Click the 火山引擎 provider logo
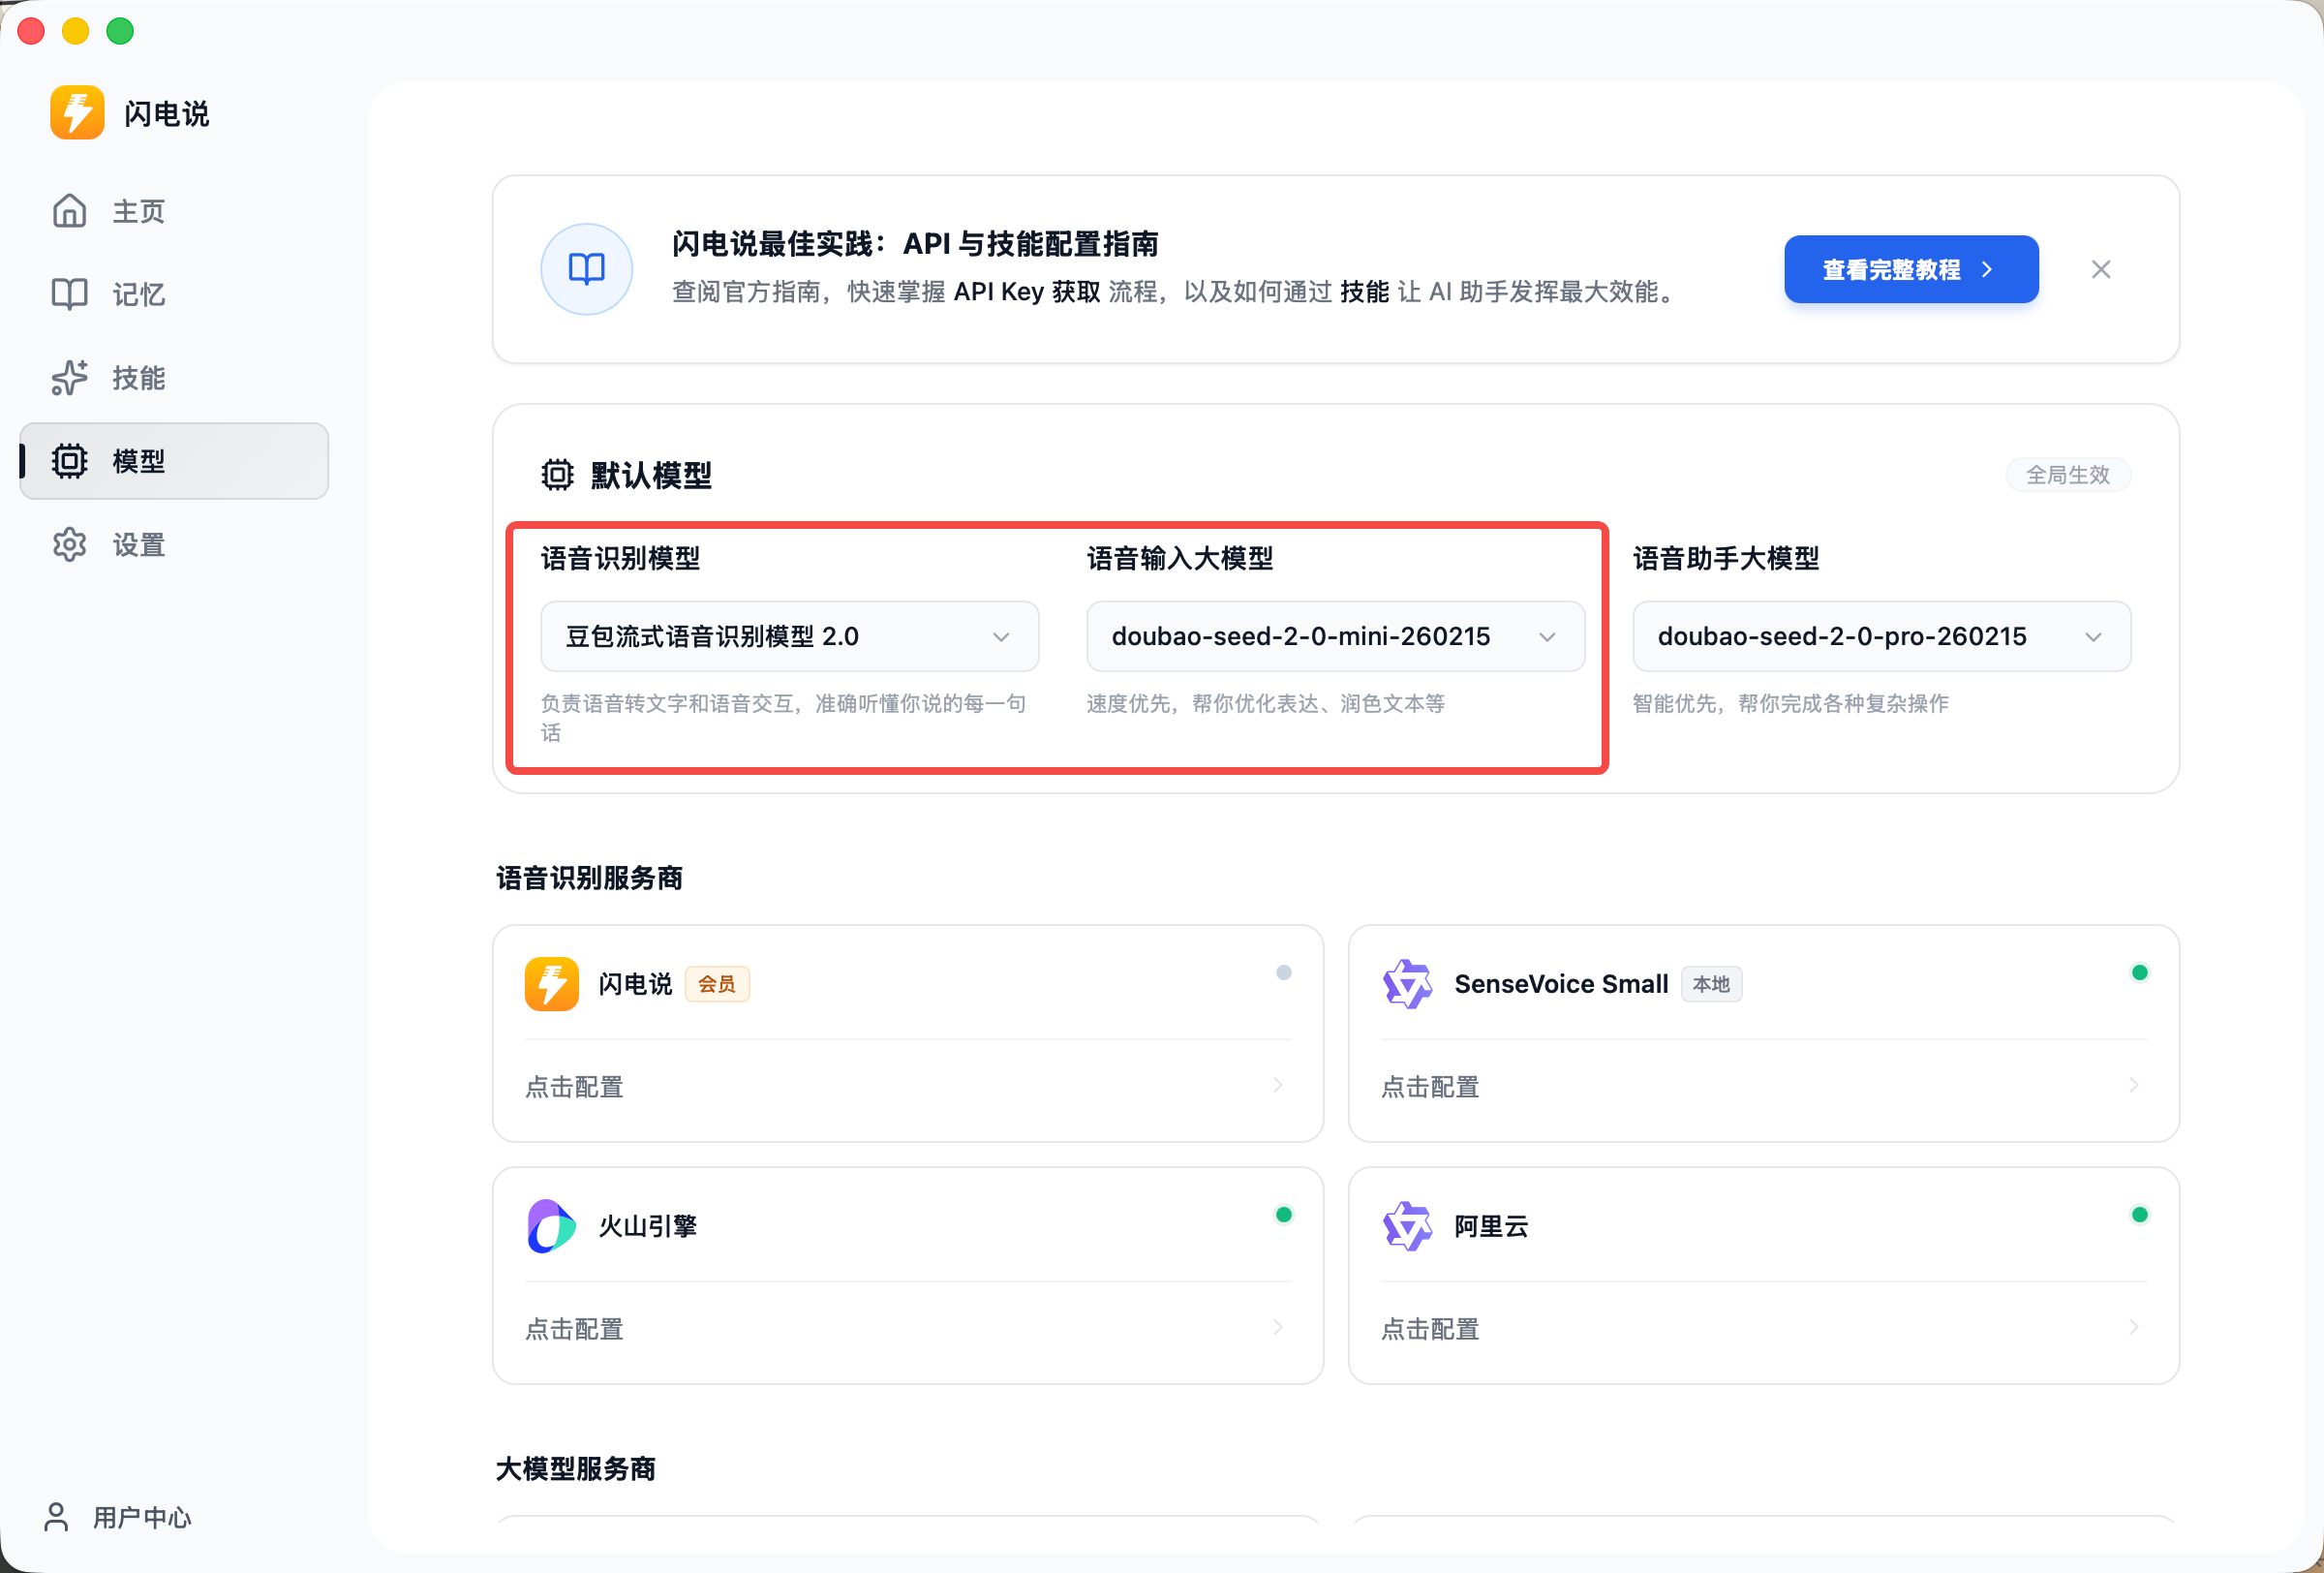 (552, 1226)
